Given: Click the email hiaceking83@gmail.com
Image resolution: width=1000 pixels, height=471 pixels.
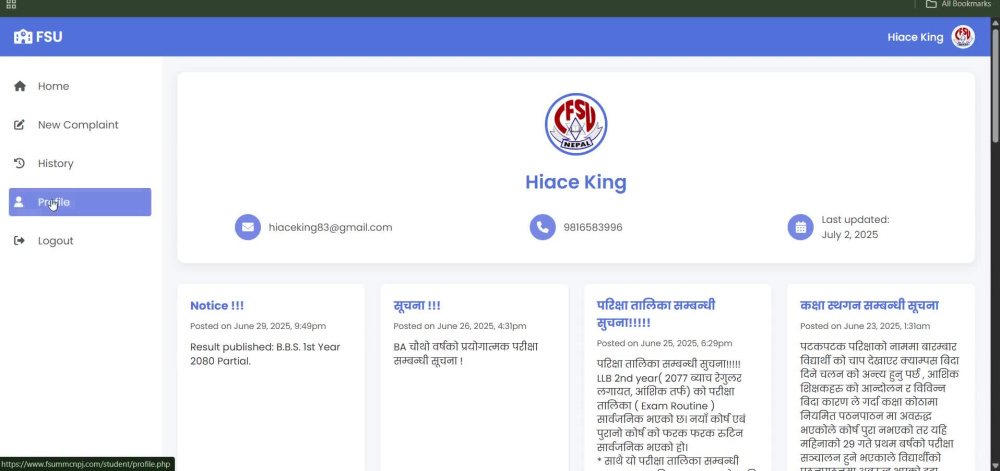Looking at the screenshot, I should (330, 228).
